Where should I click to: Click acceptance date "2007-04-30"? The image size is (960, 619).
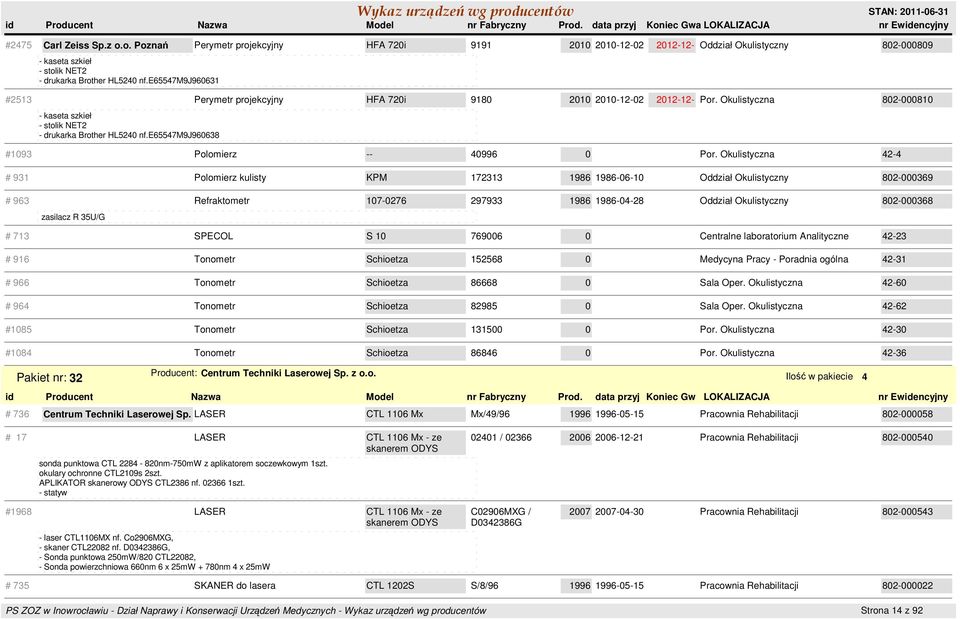click(x=620, y=511)
